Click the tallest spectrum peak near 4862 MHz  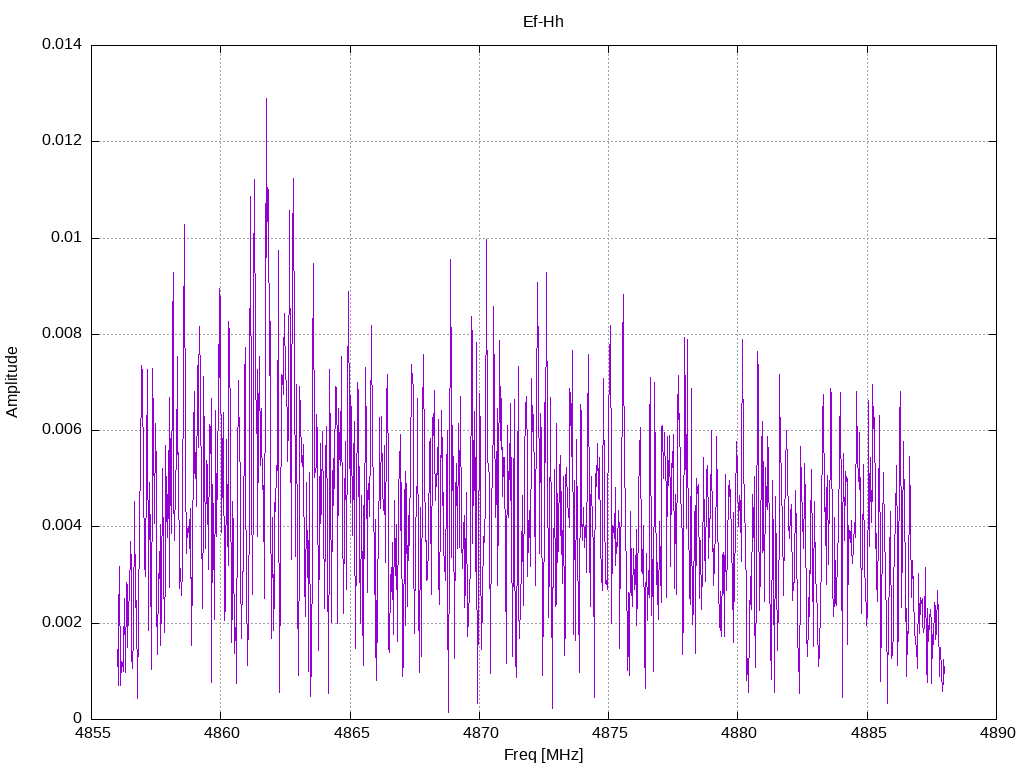(x=266, y=99)
